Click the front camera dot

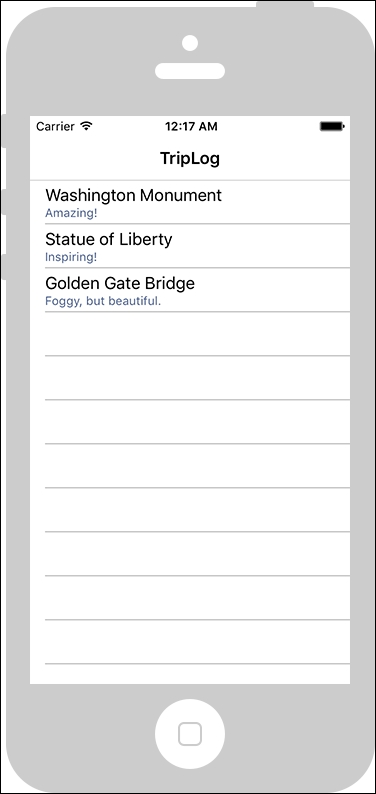pyautogui.click(x=190, y=43)
